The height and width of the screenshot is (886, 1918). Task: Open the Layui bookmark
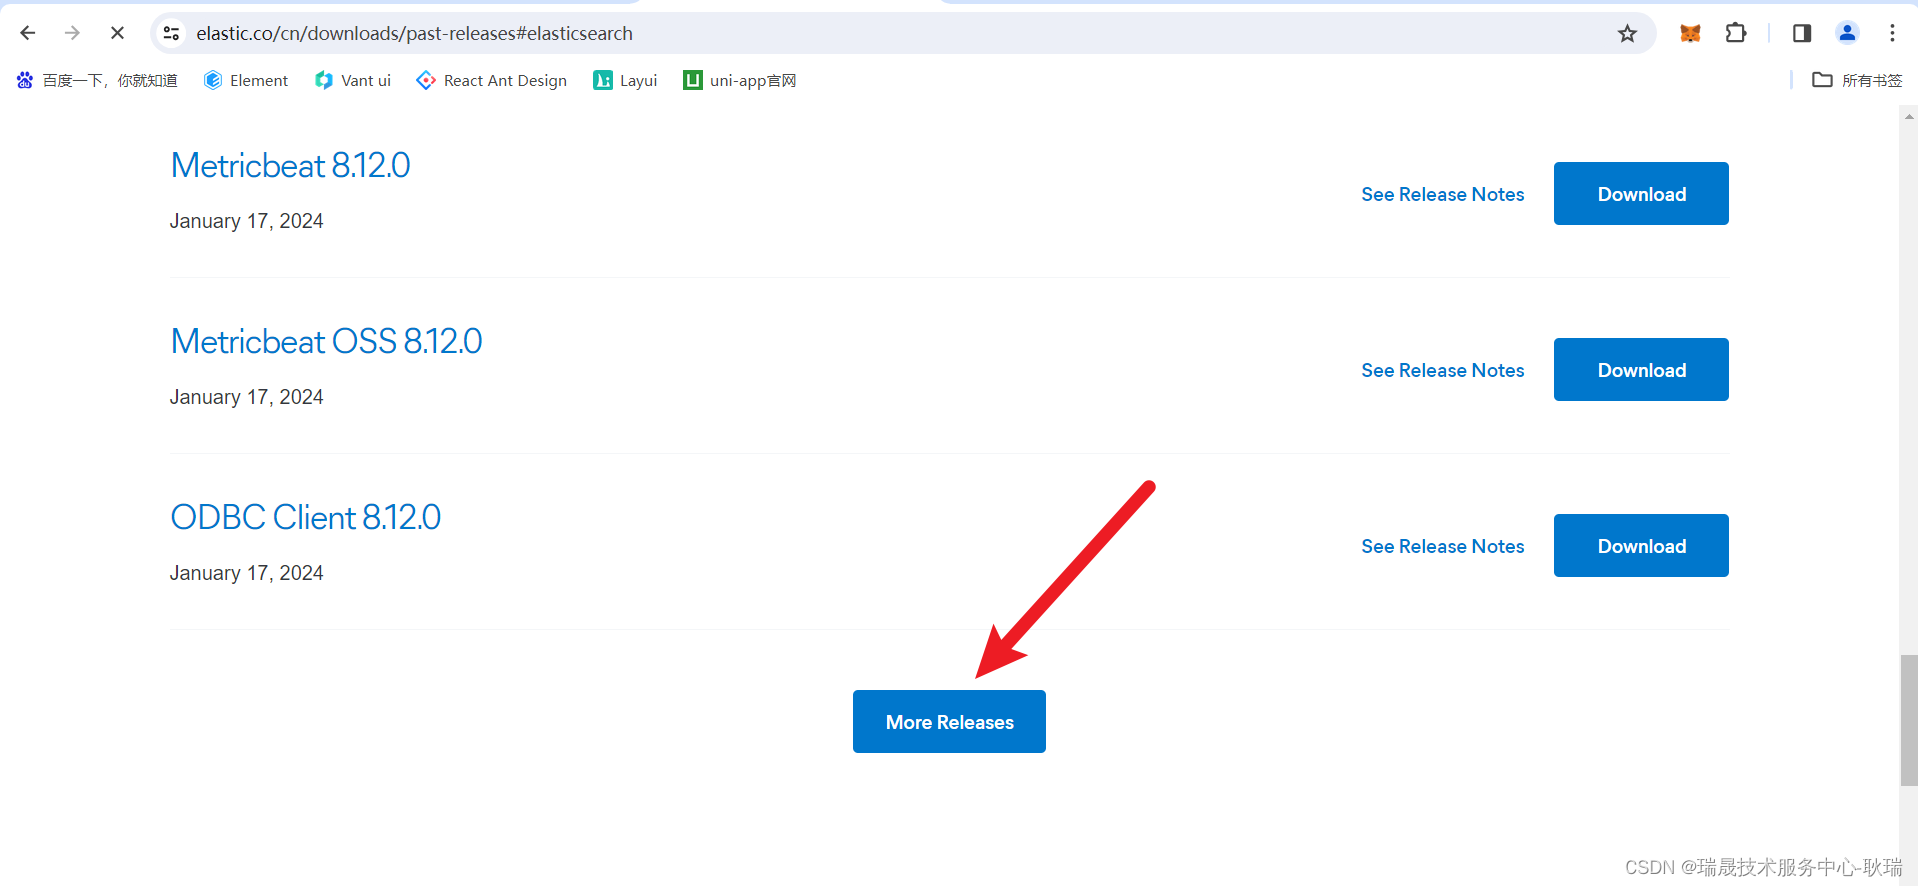[x=625, y=80]
